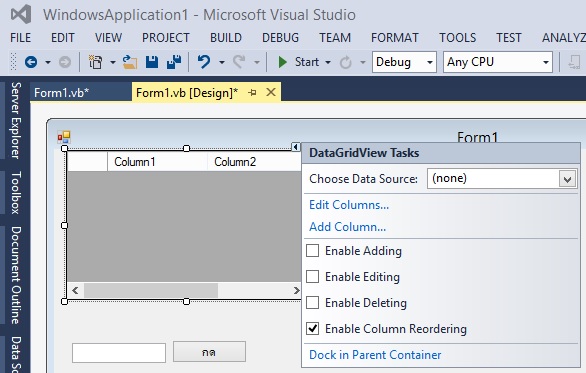
Task: Click Dock in Parent Container link
Action: tap(375, 355)
